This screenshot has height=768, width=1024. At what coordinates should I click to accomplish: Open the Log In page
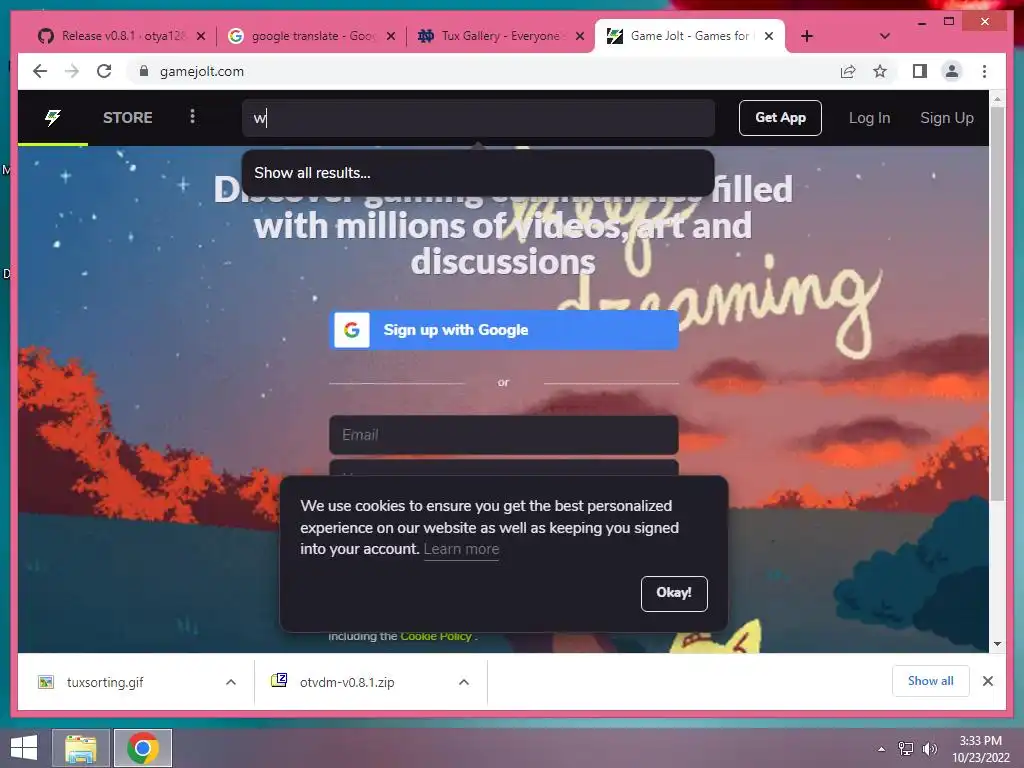click(x=869, y=118)
